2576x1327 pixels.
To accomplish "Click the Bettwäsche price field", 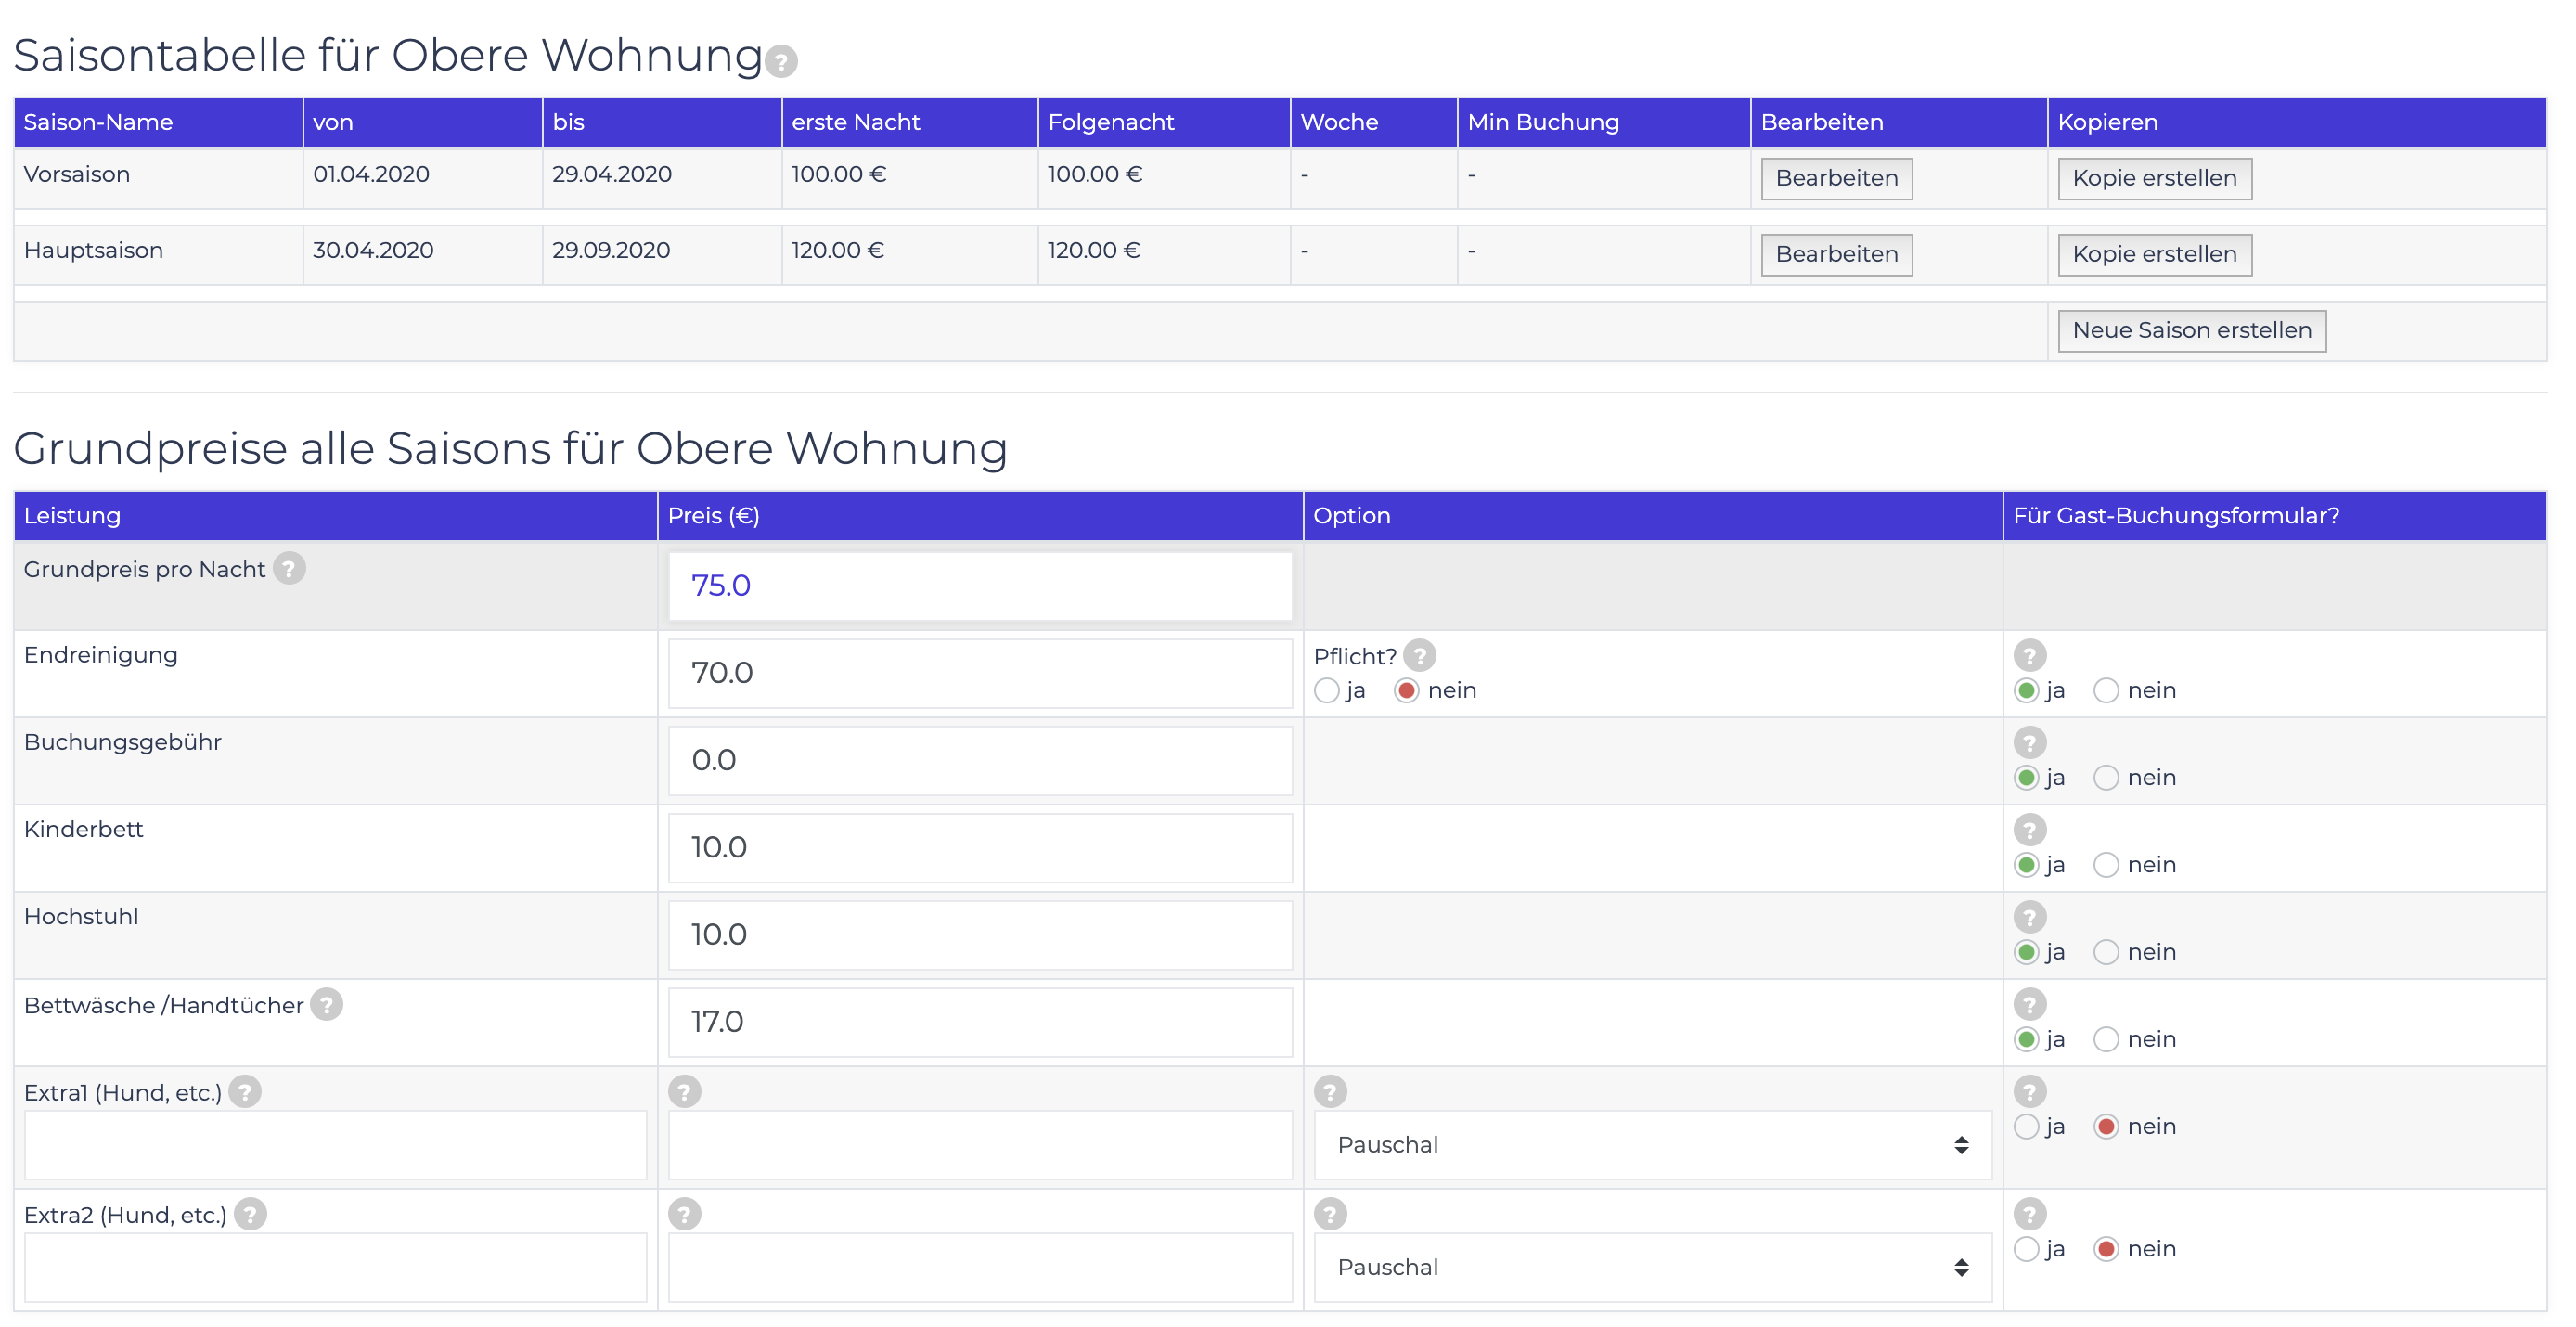I will tap(980, 1022).
